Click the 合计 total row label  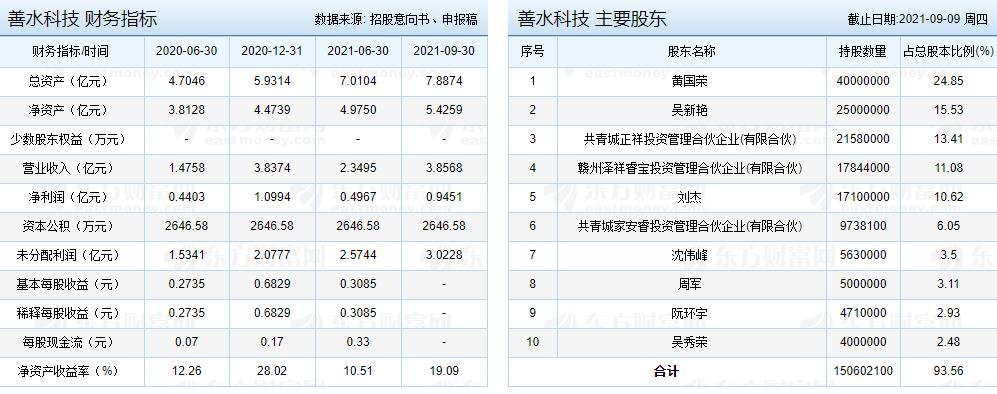click(666, 372)
